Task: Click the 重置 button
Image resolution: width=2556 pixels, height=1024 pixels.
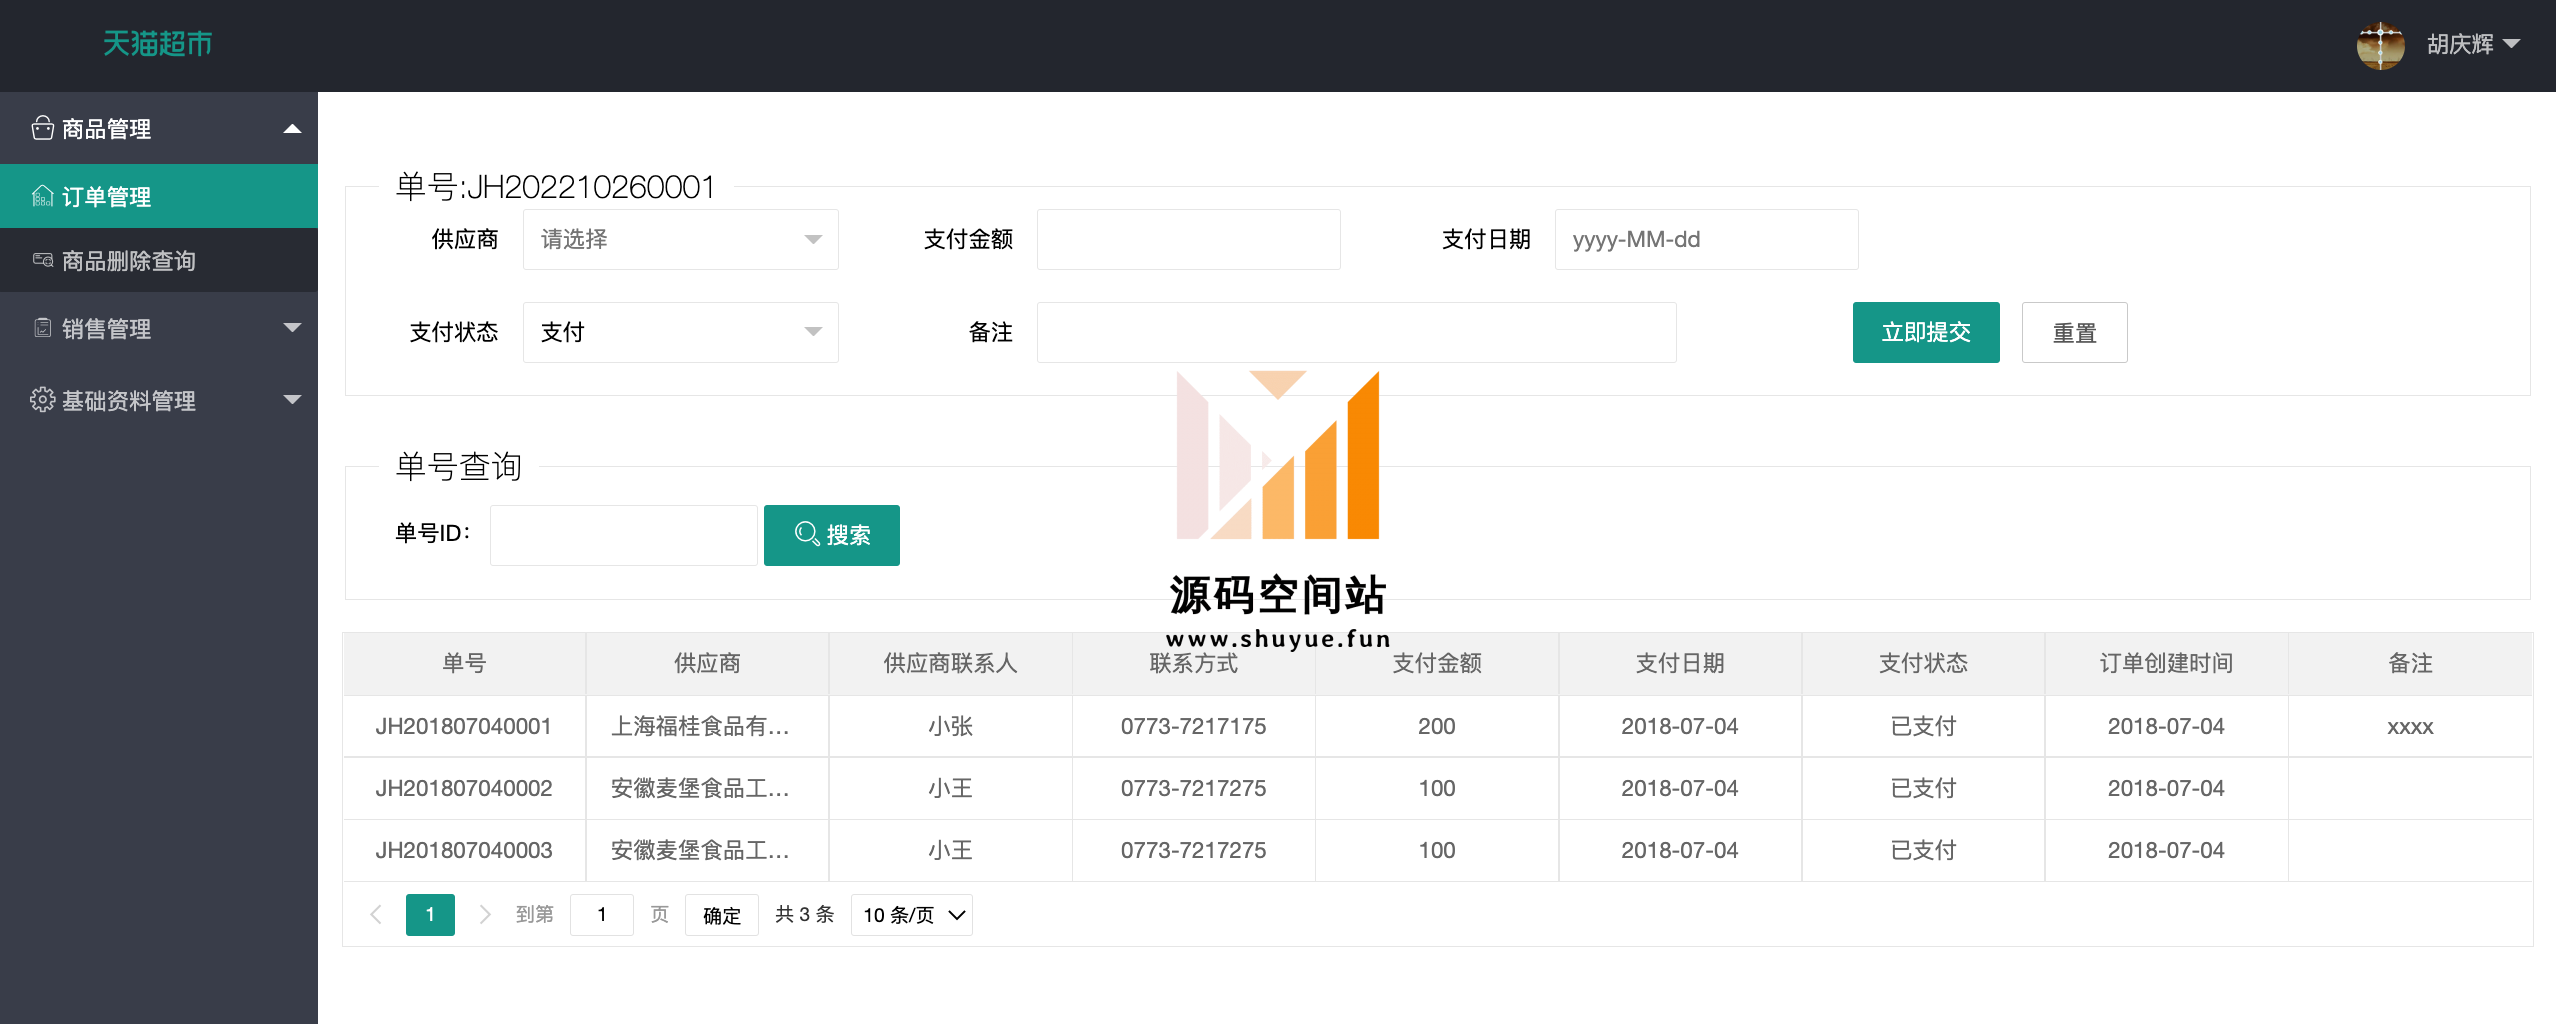Action: tap(2074, 332)
